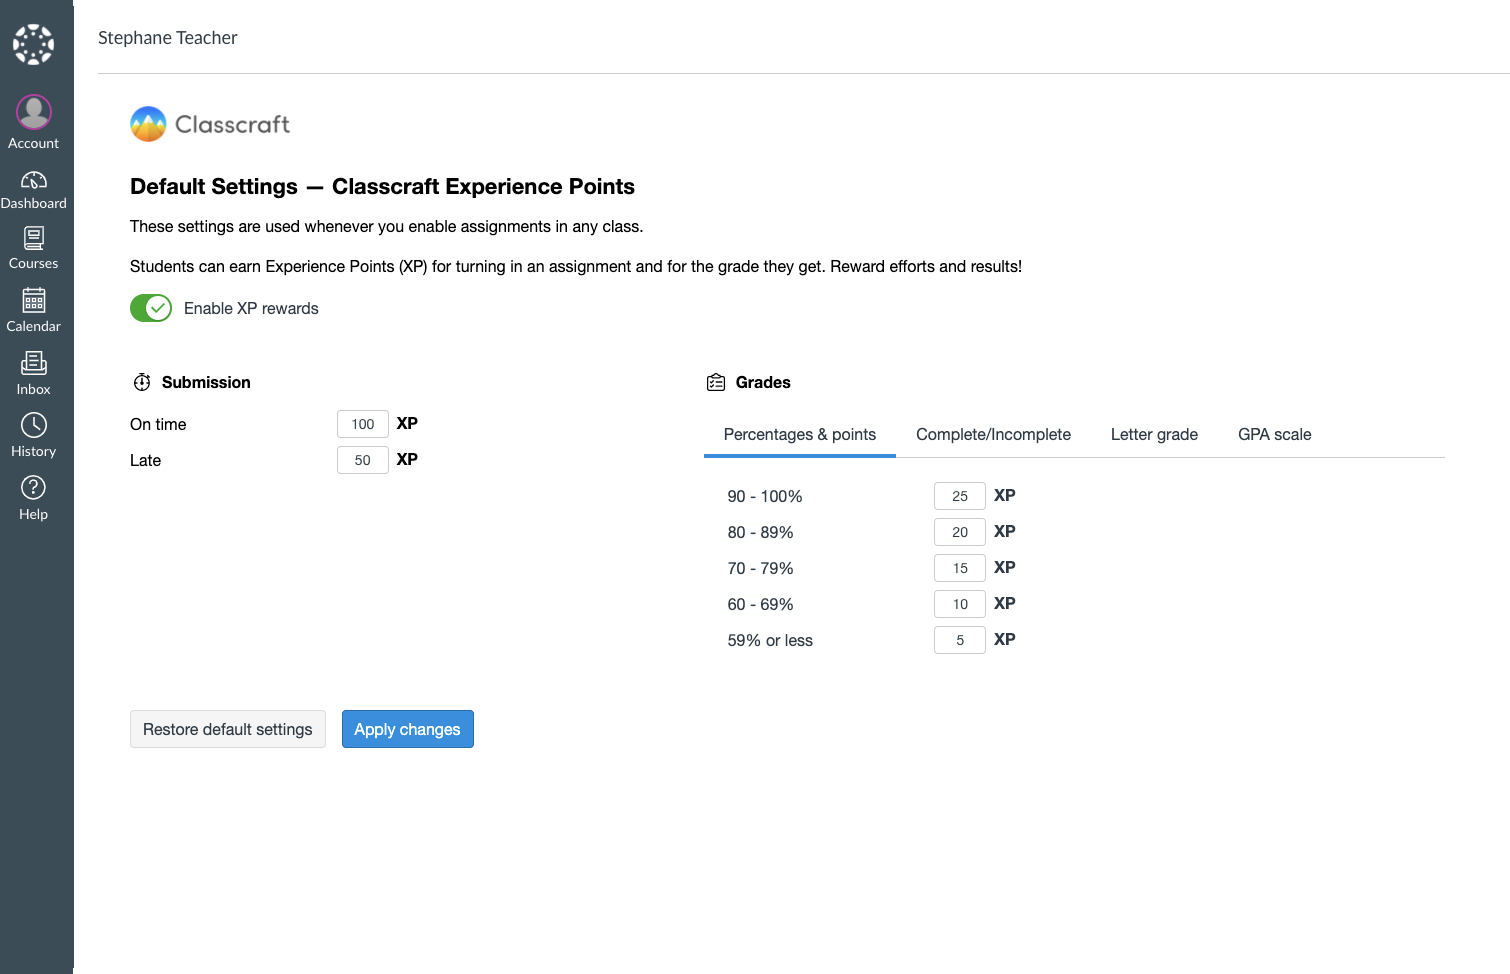Click the Classcraft logo icon
The height and width of the screenshot is (974, 1510).
pos(148,124)
